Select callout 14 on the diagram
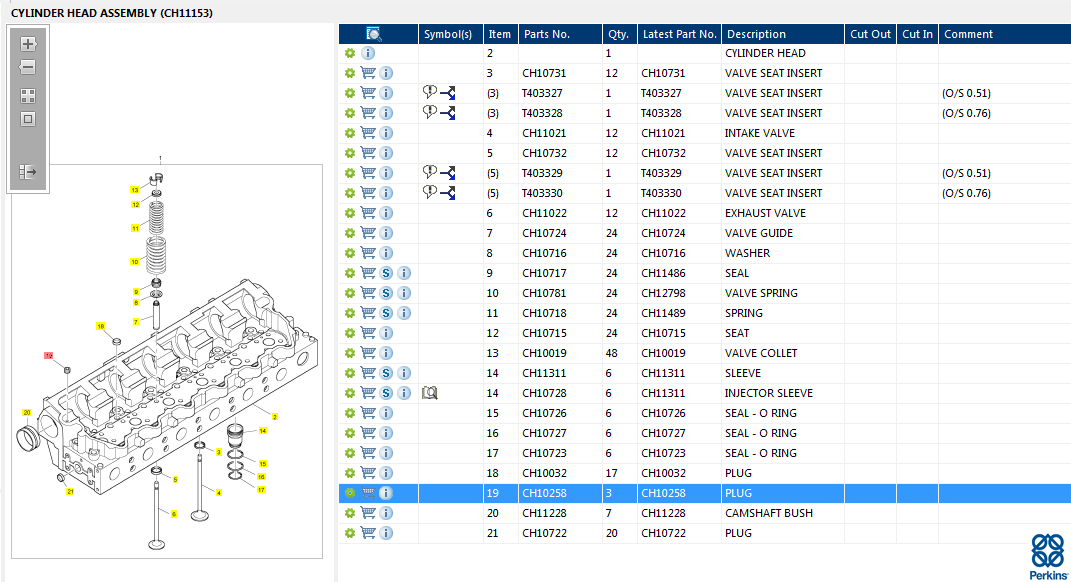 click(263, 431)
